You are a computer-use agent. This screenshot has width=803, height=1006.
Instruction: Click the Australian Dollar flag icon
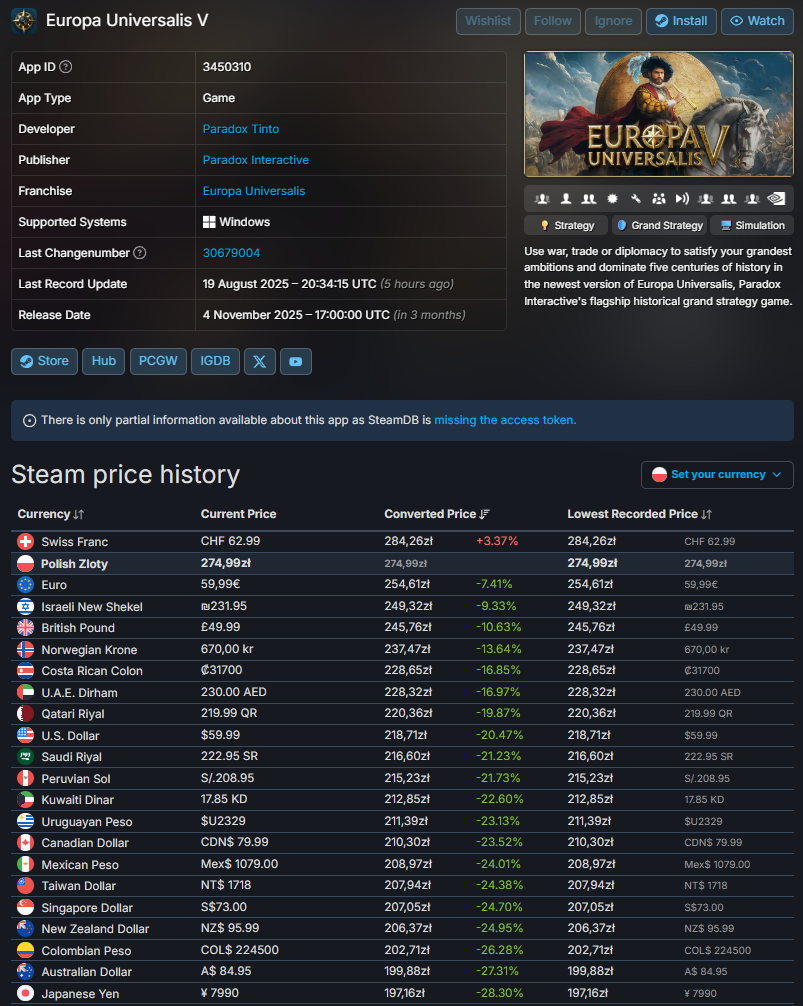point(26,971)
